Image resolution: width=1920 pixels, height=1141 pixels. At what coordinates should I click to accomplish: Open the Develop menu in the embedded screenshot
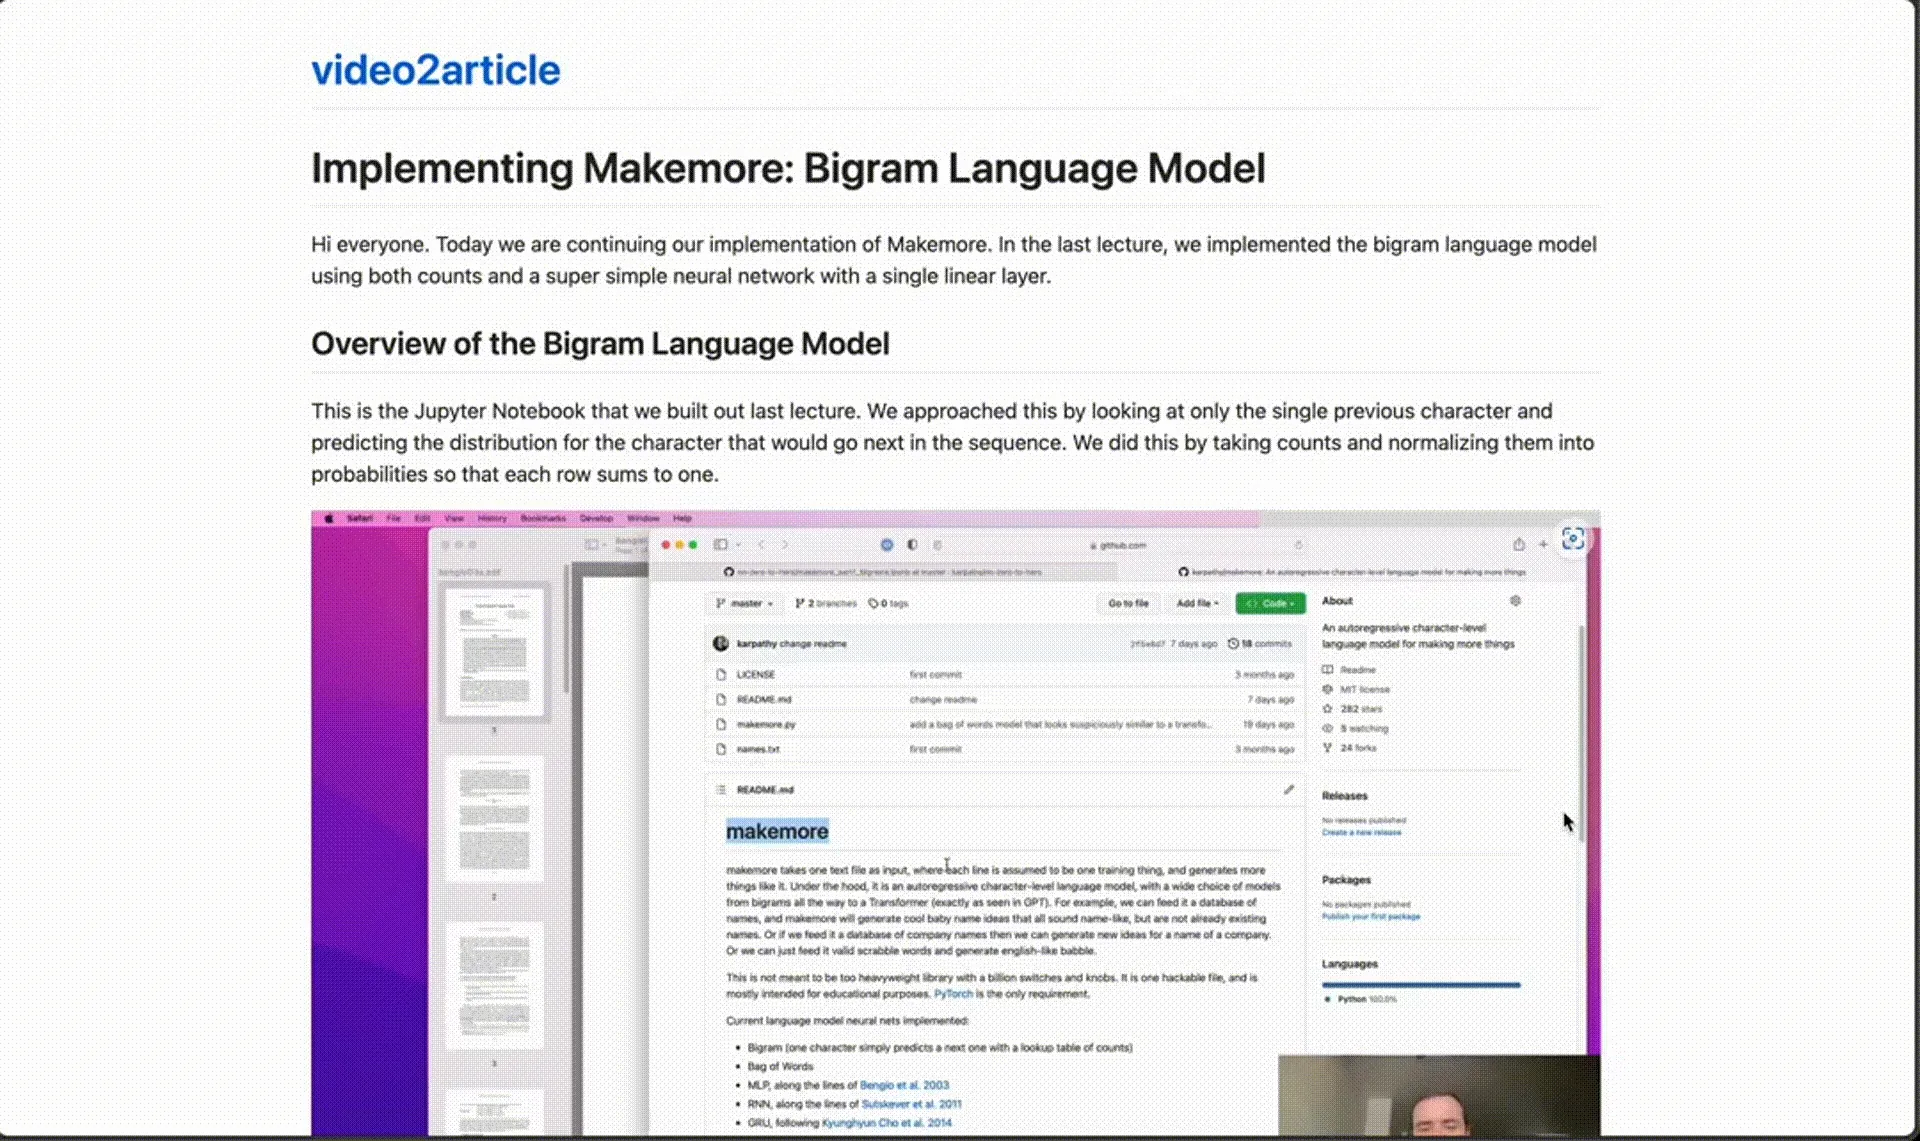click(596, 518)
